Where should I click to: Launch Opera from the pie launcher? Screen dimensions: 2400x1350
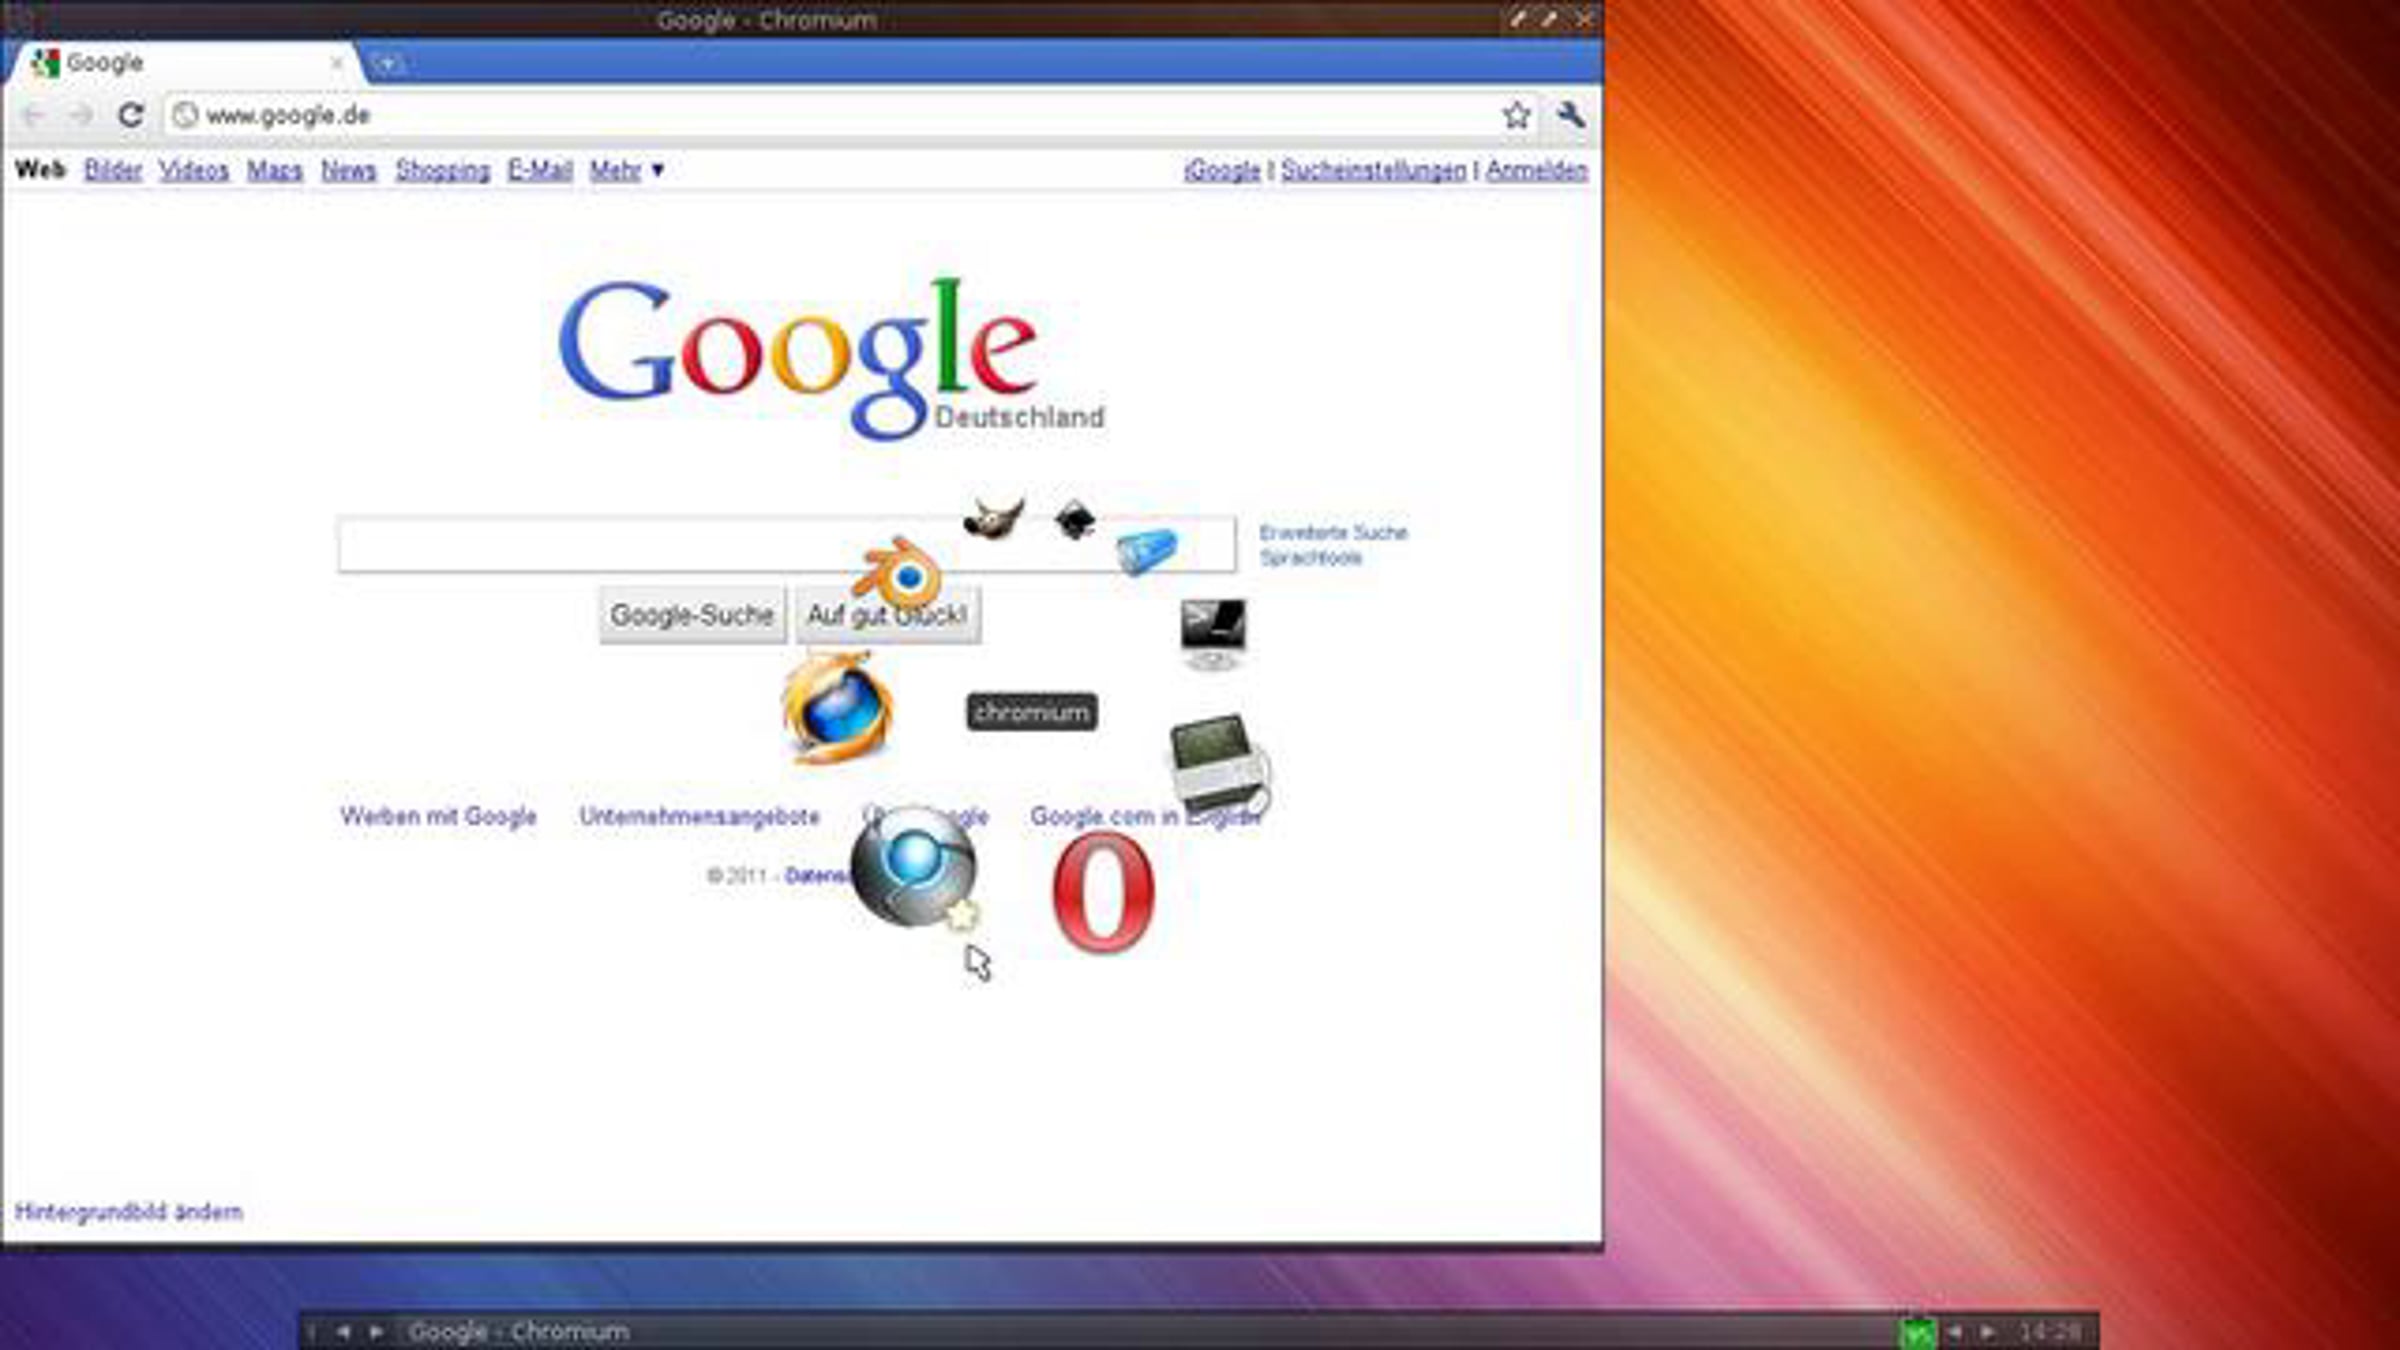(x=1103, y=891)
